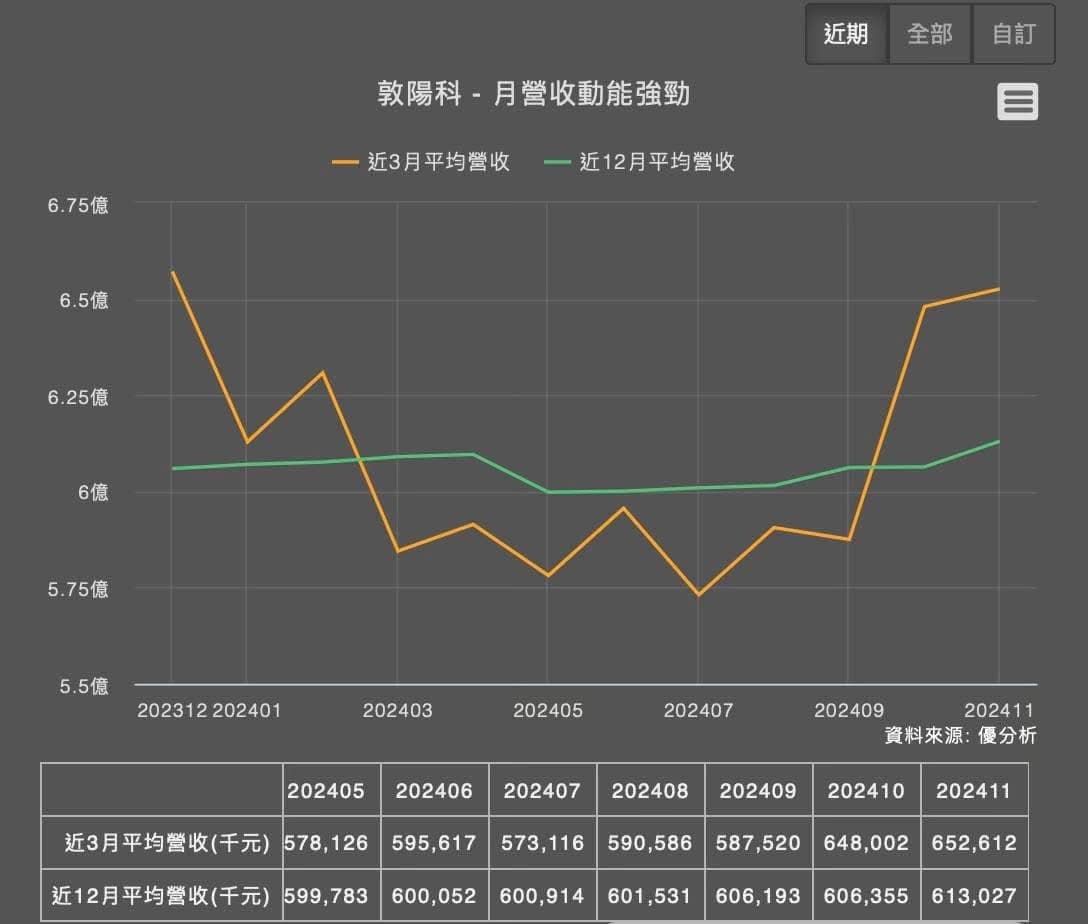Click y-axis label 6.5億
Image resolution: width=1088 pixels, height=924 pixels.
(84, 300)
